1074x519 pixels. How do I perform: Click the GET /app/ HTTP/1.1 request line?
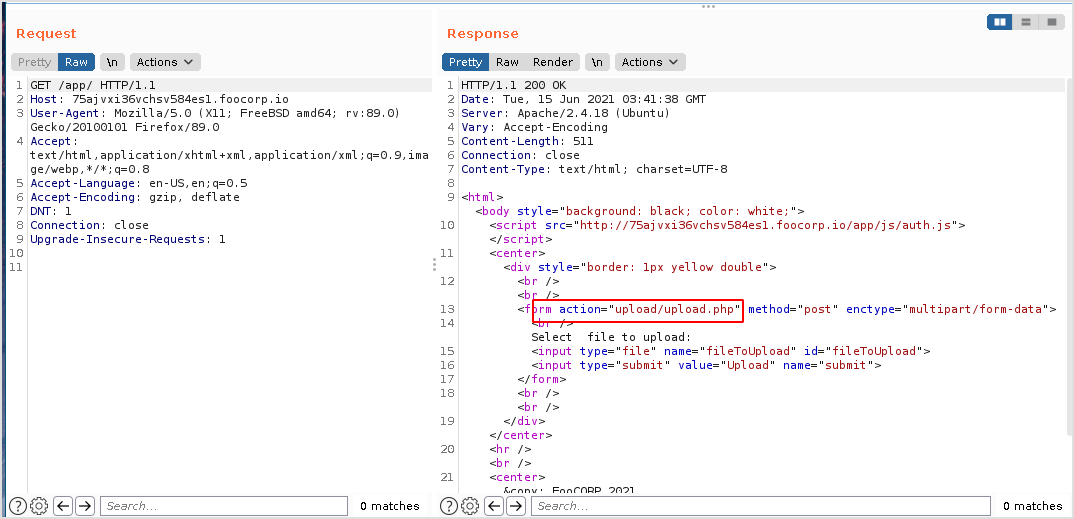click(x=92, y=86)
